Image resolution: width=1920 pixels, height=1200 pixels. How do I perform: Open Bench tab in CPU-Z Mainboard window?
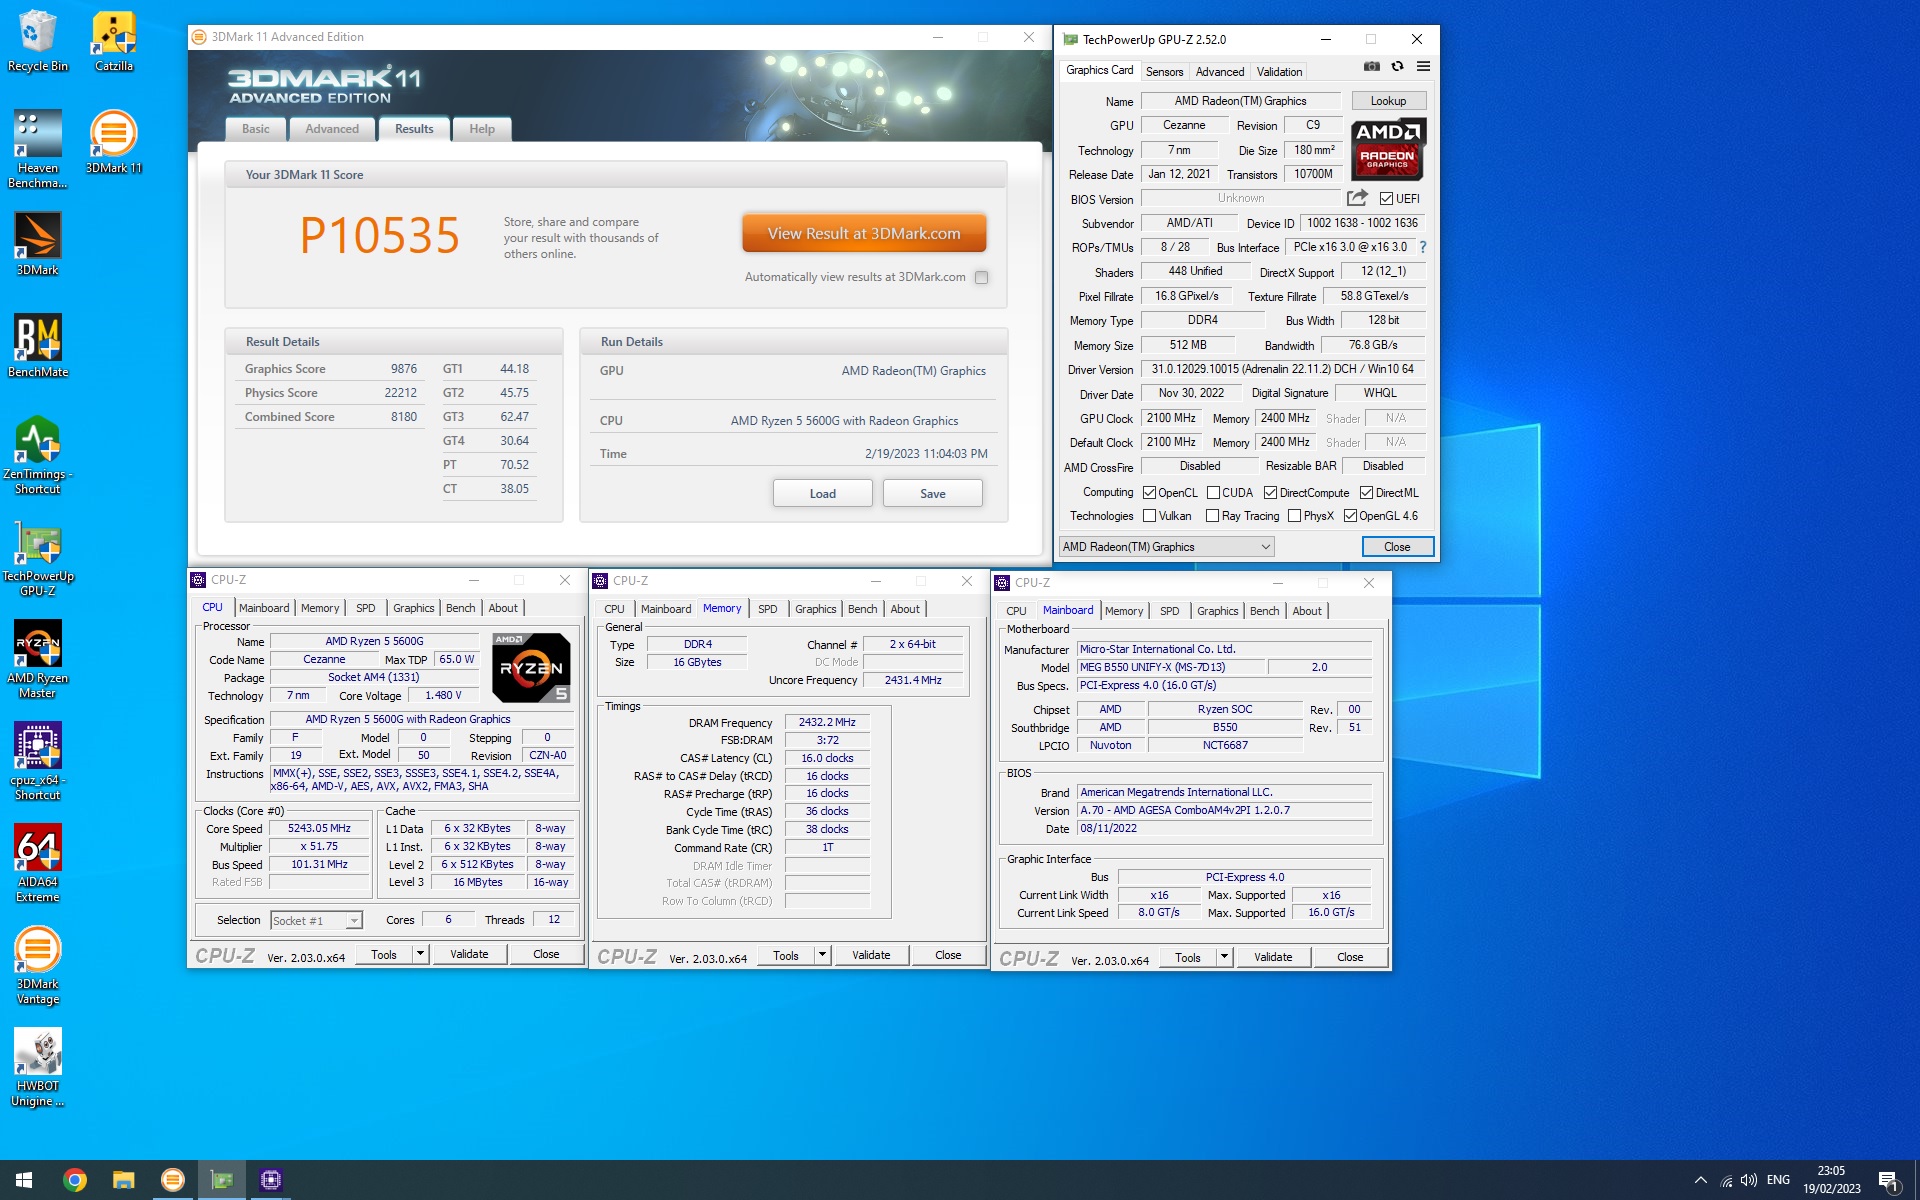[x=1264, y=611]
